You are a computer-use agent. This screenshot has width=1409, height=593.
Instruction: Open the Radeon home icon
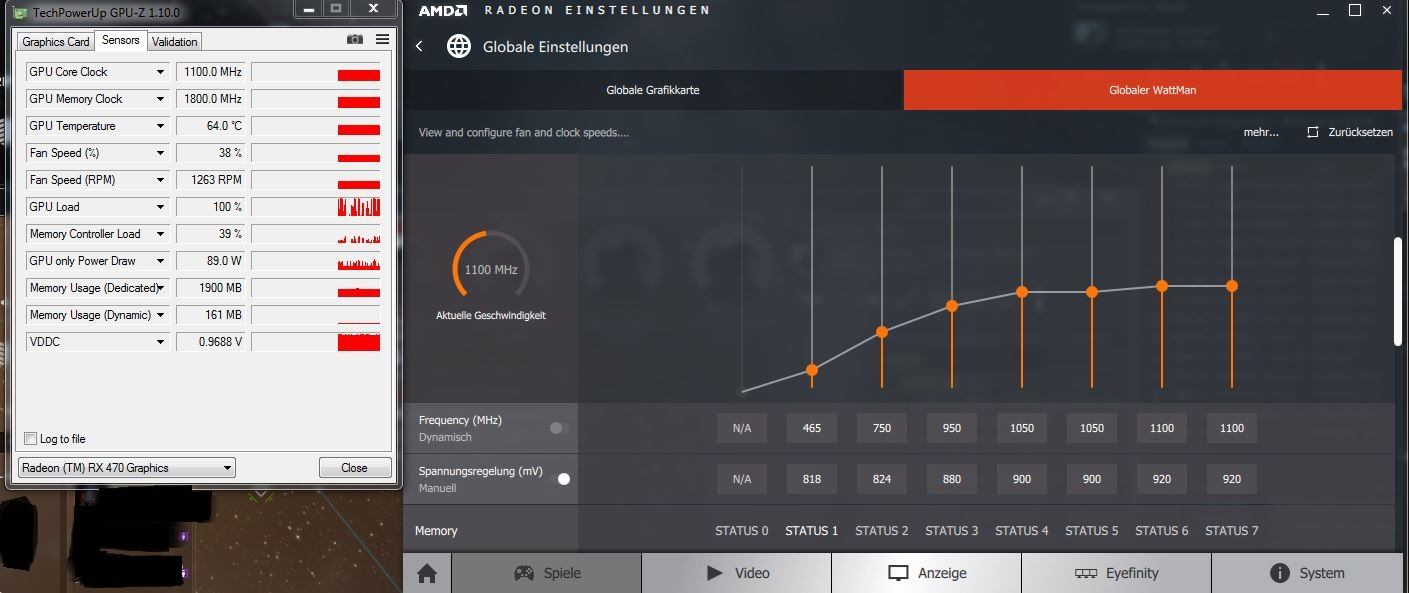[x=427, y=573]
